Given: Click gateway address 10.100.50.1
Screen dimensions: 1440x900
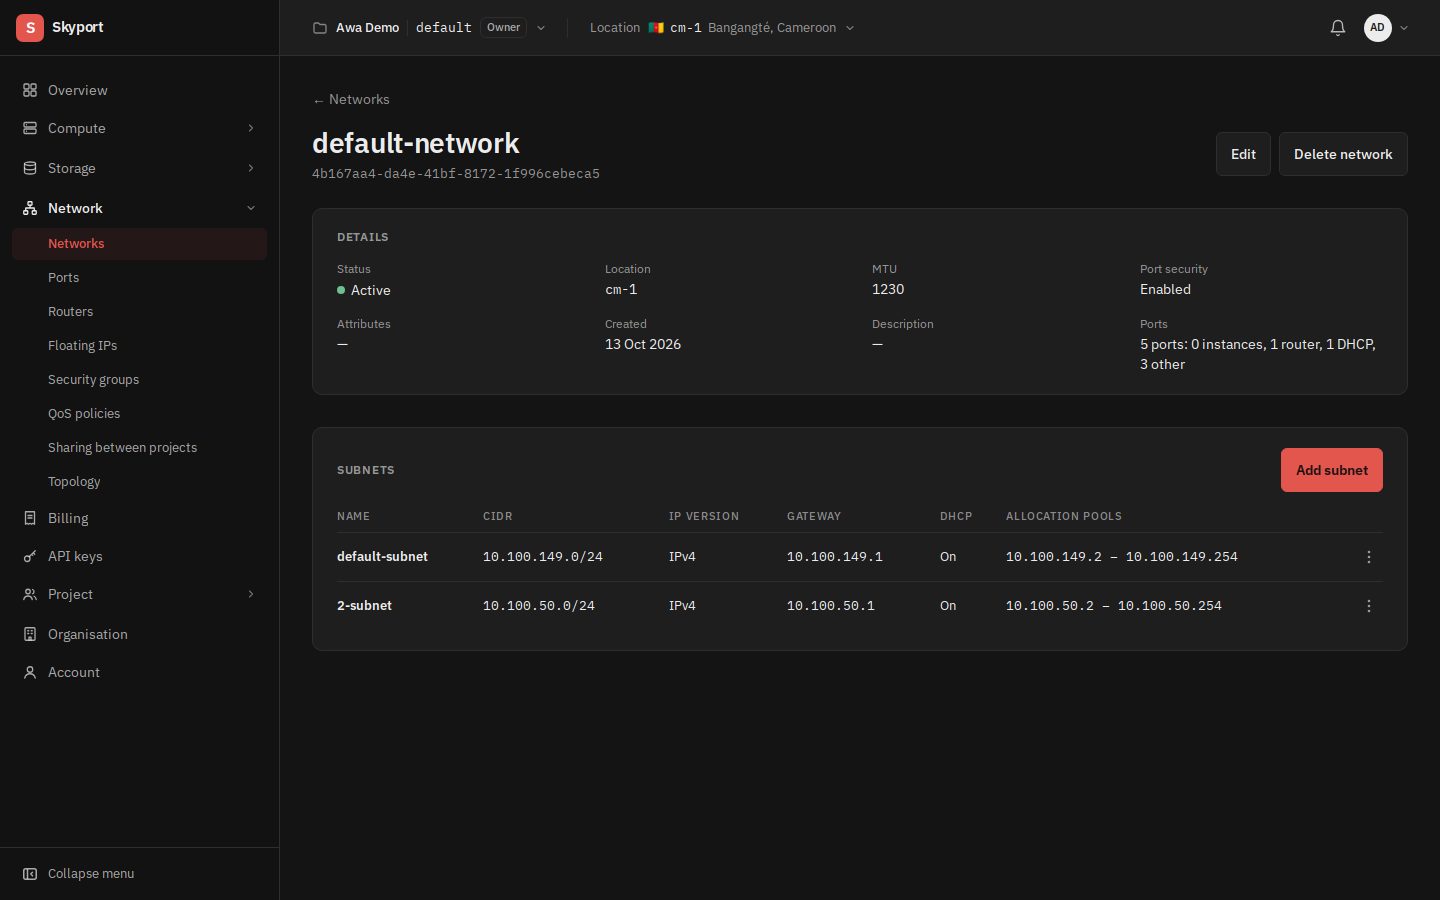Looking at the screenshot, I should coord(831,606).
